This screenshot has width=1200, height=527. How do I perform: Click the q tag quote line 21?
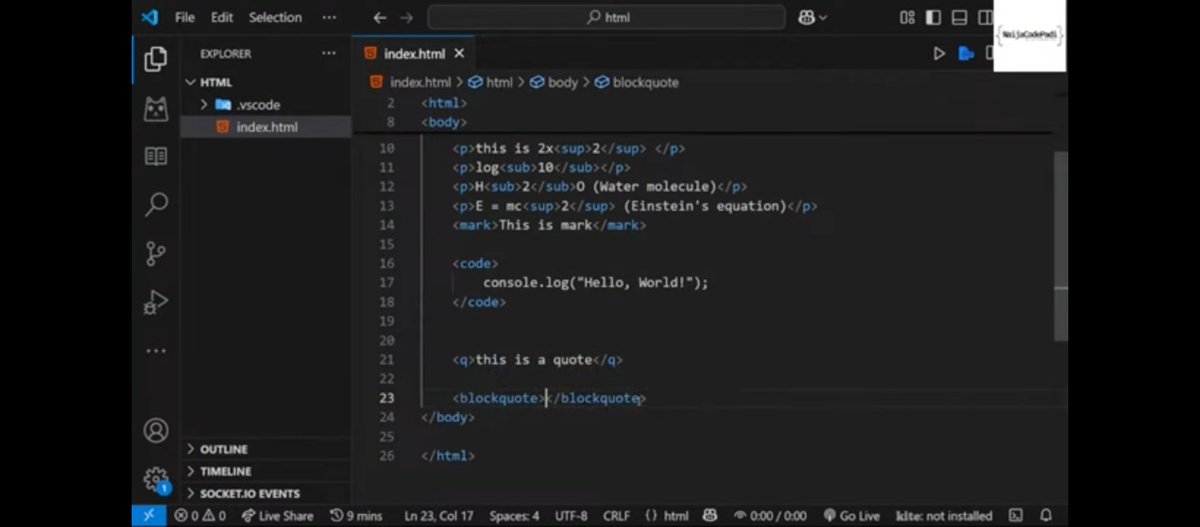point(538,359)
